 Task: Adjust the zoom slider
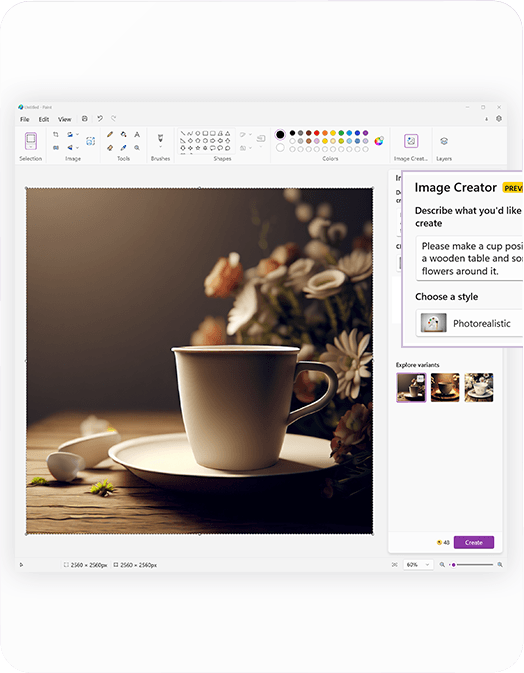pyautogui.click(x=472, y=564)
